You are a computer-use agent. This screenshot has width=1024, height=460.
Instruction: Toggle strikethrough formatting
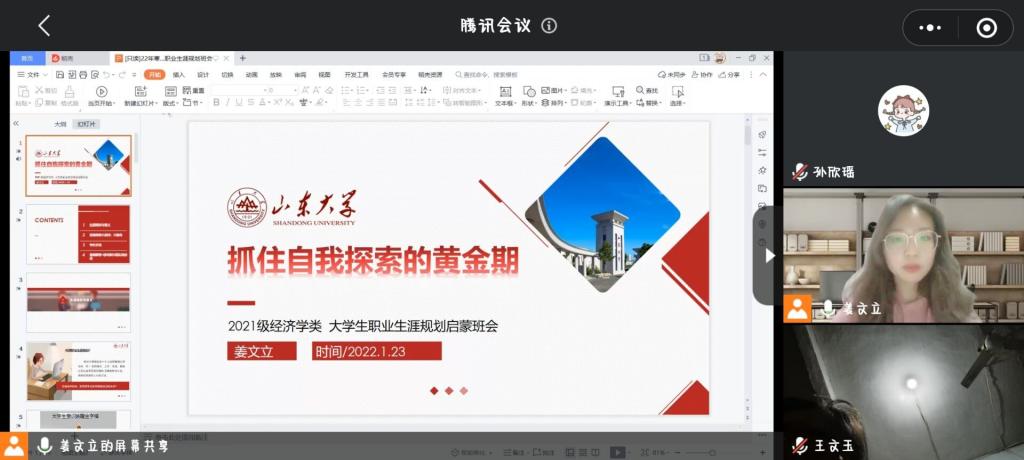tap(250, 103)
